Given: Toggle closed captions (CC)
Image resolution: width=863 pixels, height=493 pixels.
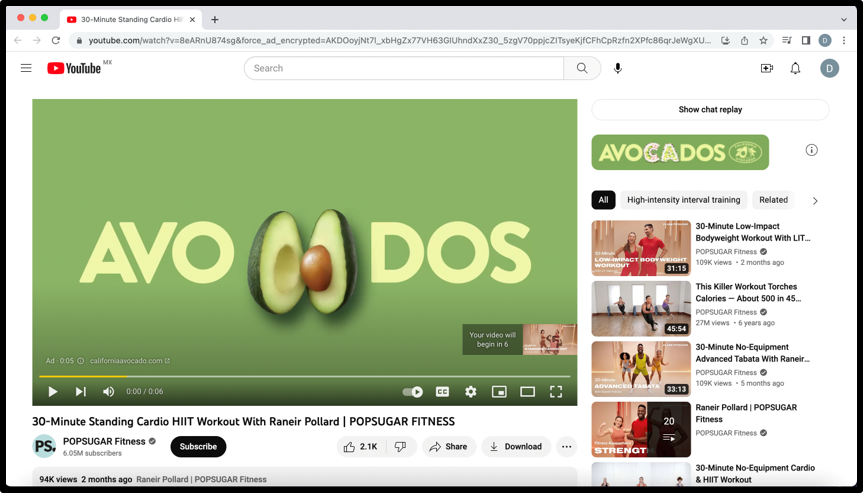Looking at the screenshot, I should (442, 392).
